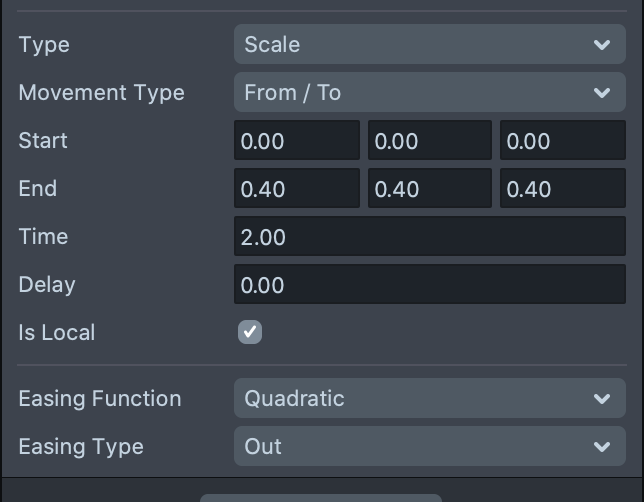The image size is (644, 502).
Task: Click the Time input field
Action: tap(429, 237)
